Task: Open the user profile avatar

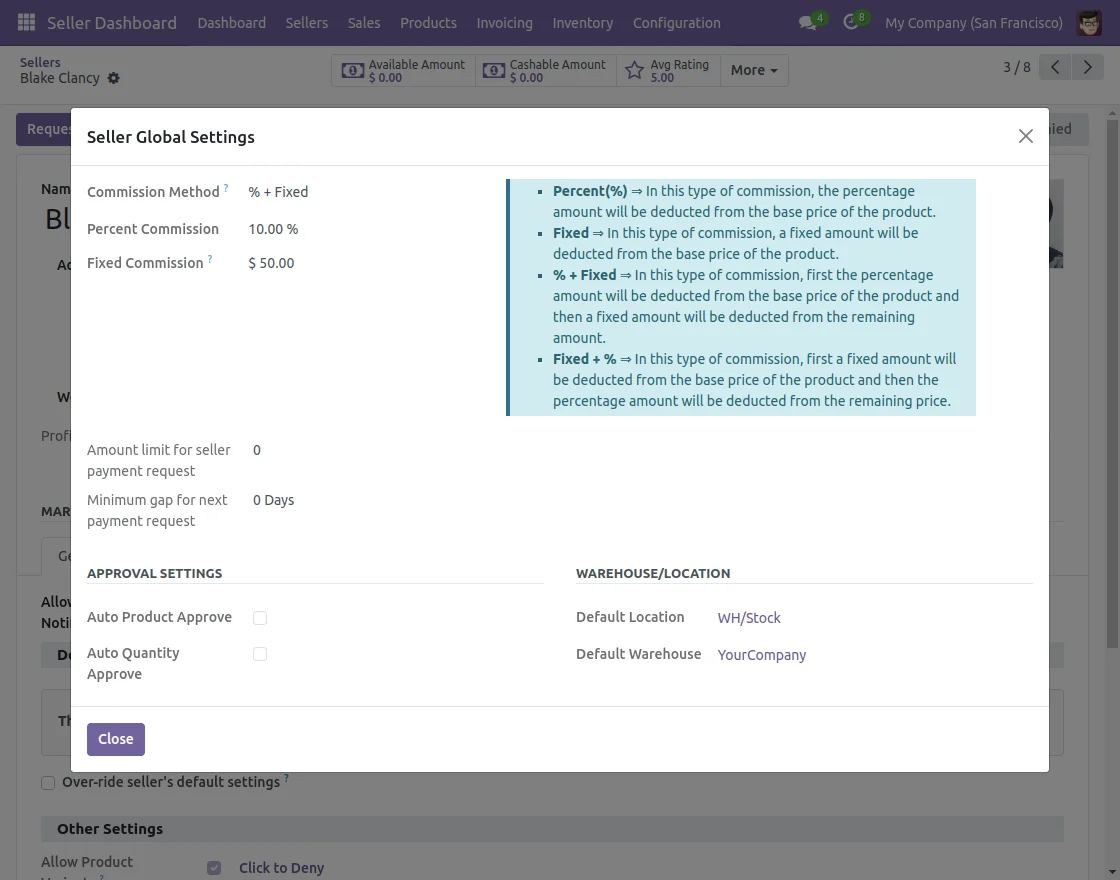Action: click(1089, 22)
